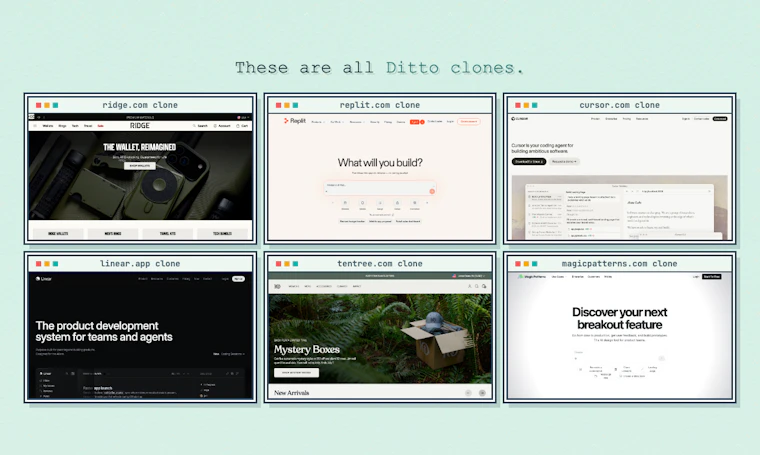760x455 pixels.
Task: Click the RIDGE logo in ridge.com clone
Action: click(140, 126)
